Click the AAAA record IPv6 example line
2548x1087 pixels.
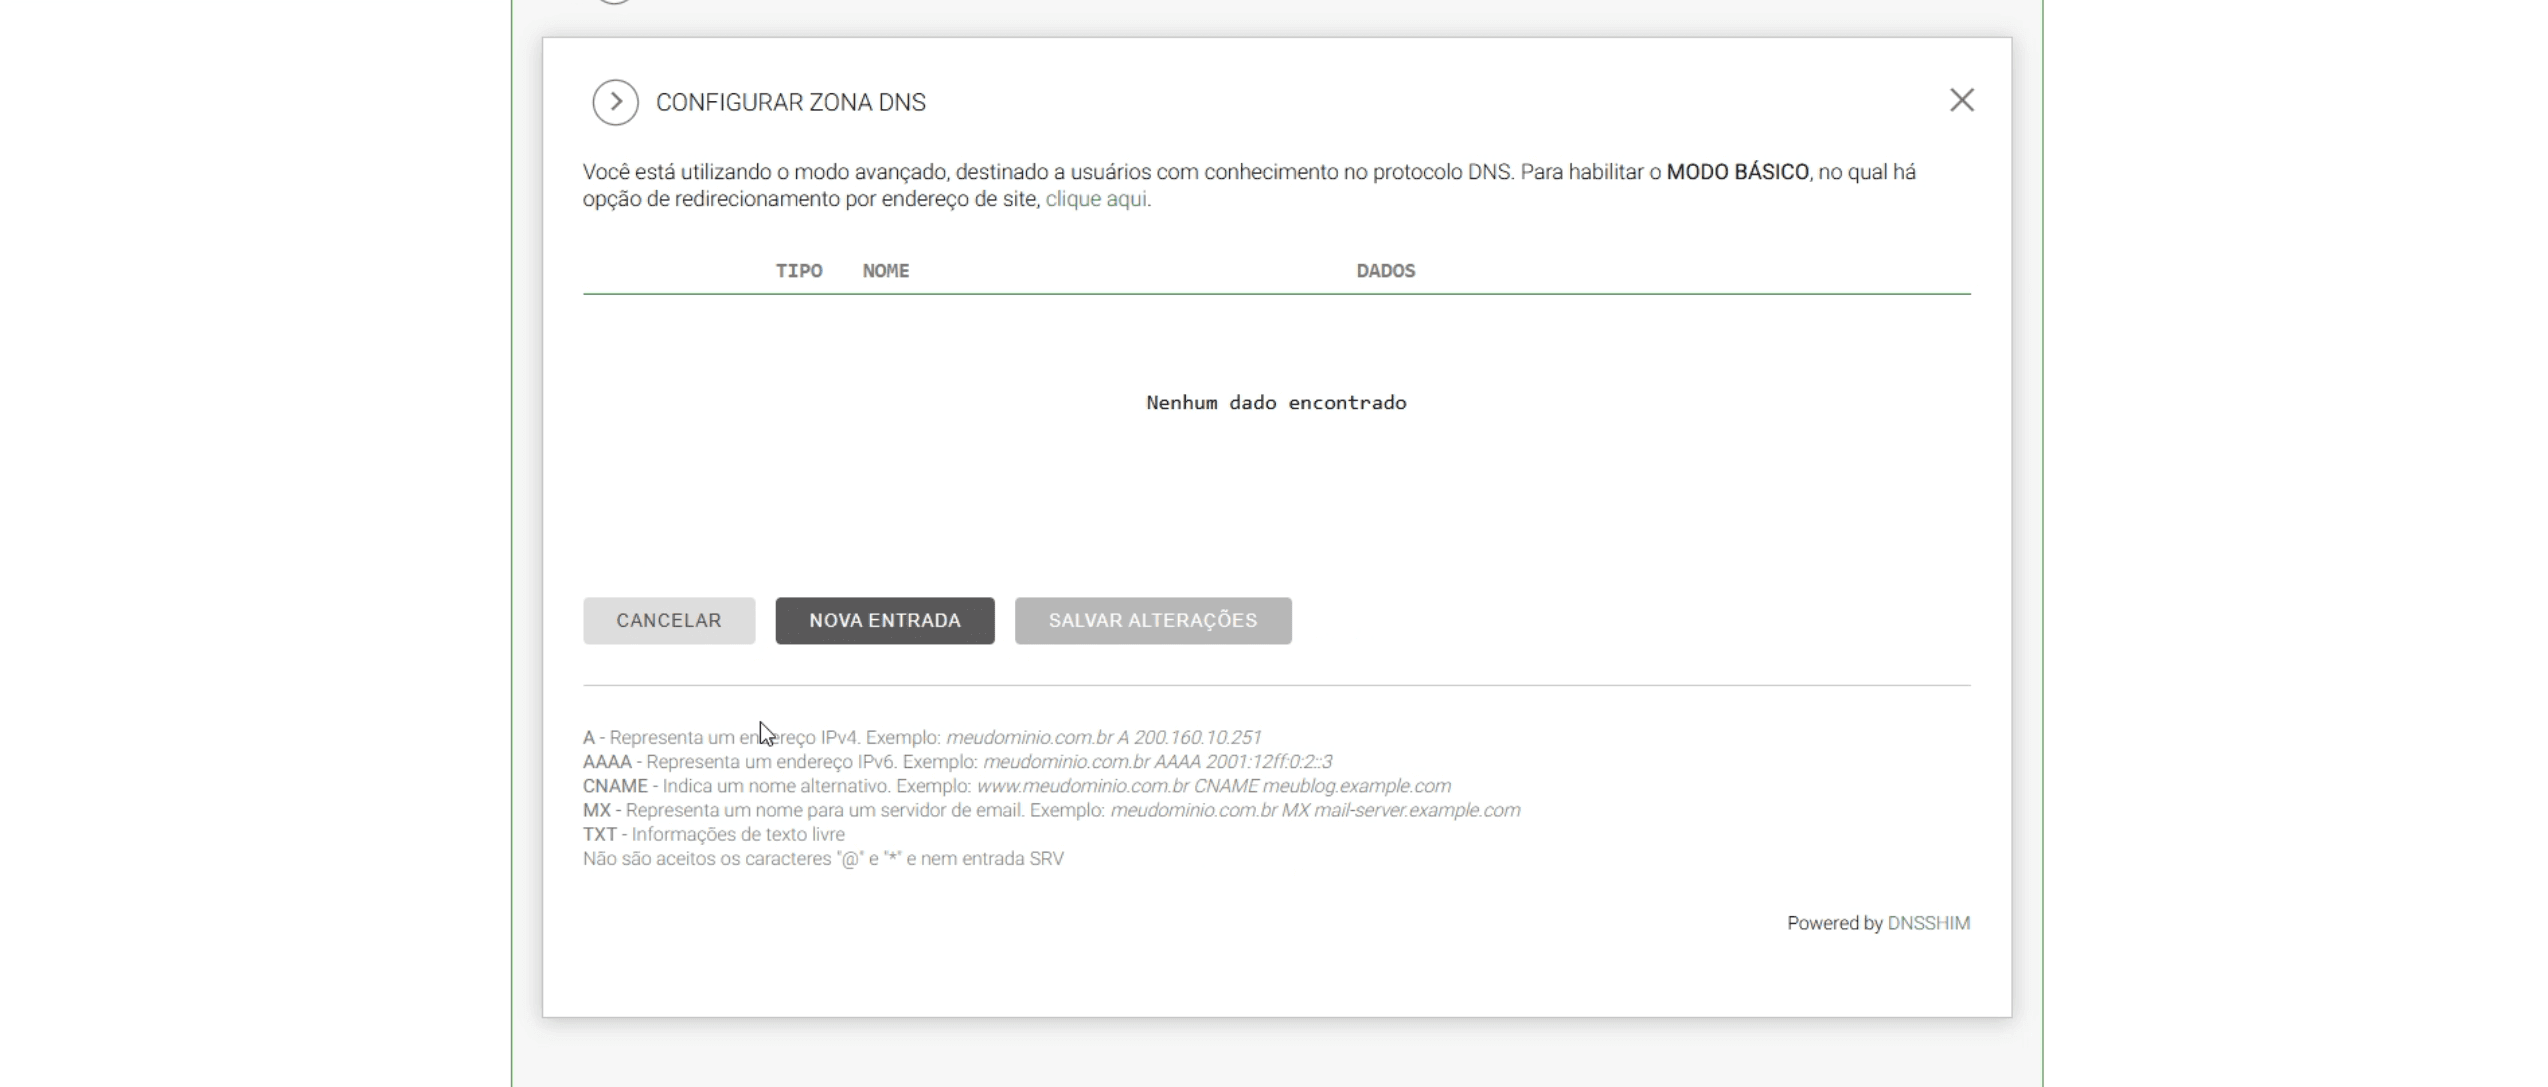(x=957, y=762)
